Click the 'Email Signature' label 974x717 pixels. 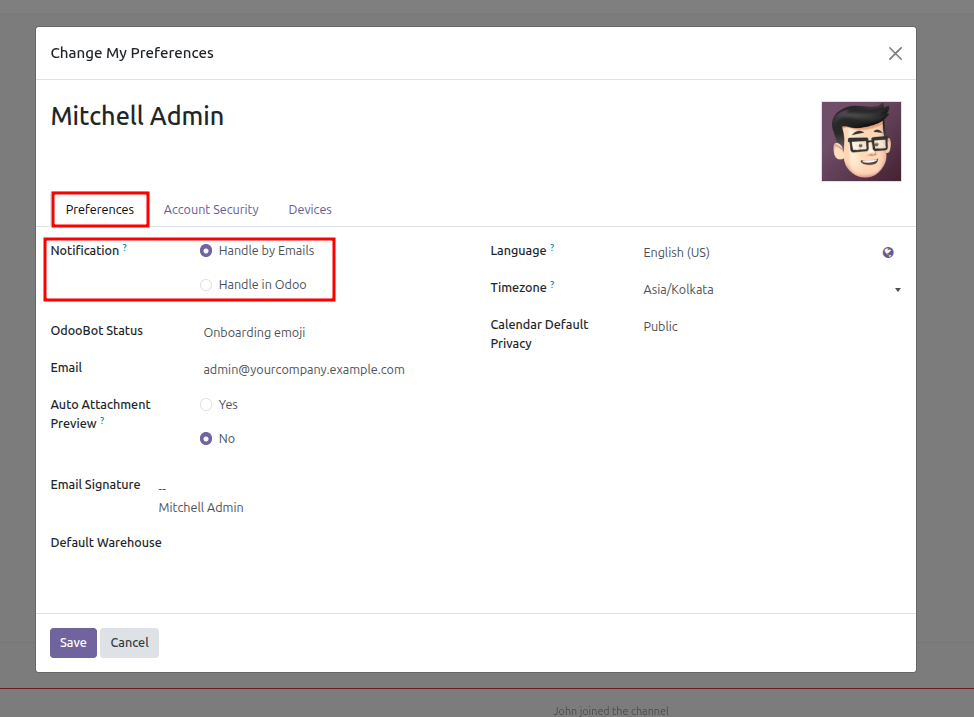tap(96, 485)
